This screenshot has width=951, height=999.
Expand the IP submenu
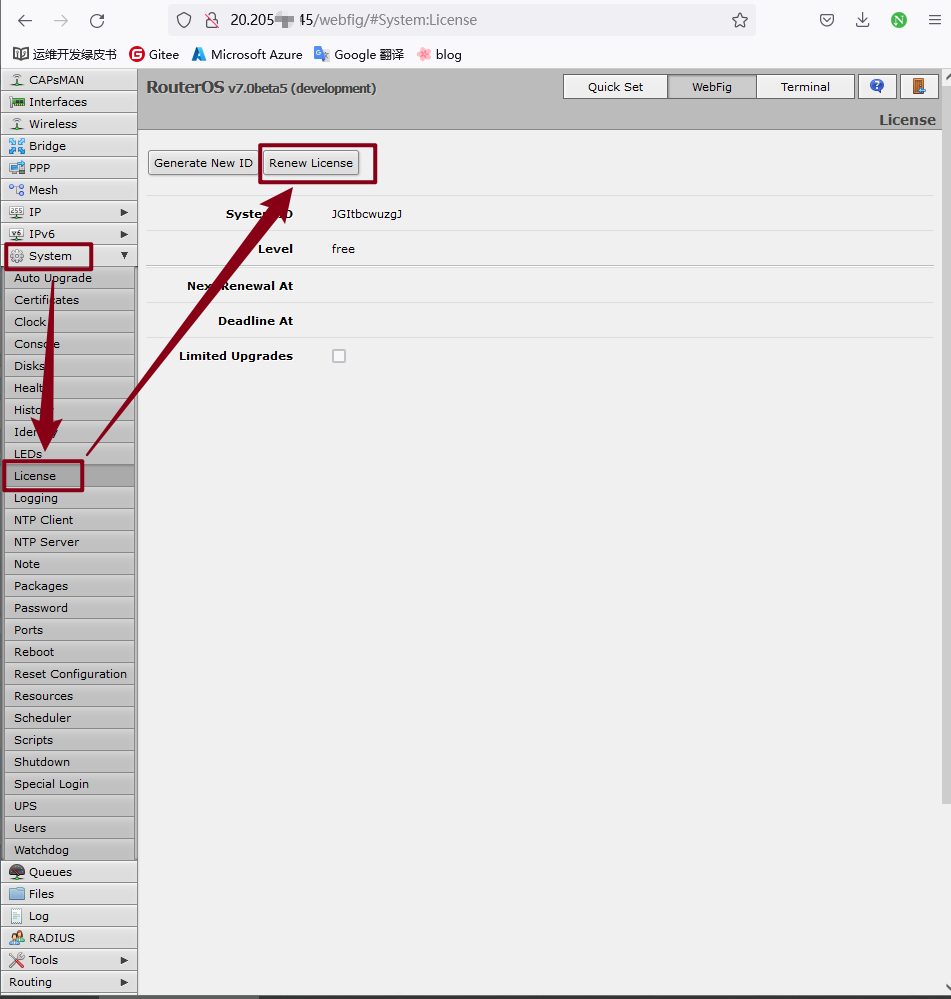coord(124,212)
